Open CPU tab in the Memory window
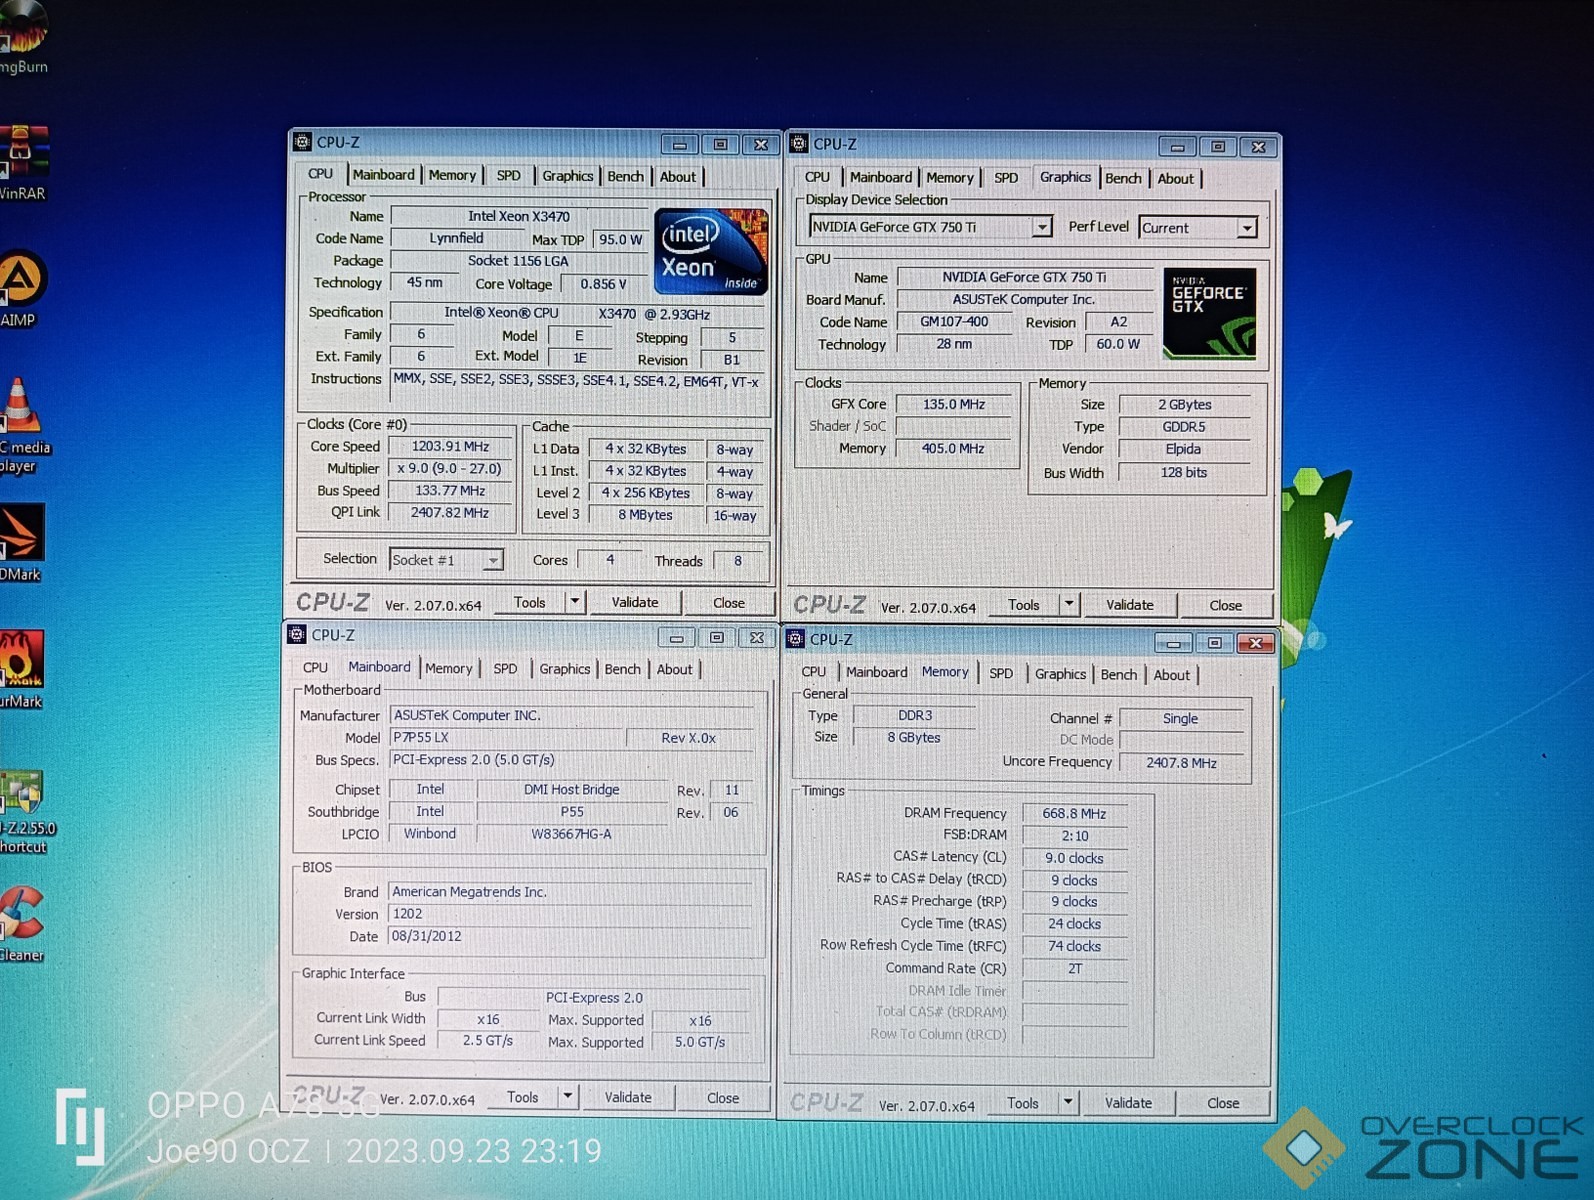 [x=814, y=672]
